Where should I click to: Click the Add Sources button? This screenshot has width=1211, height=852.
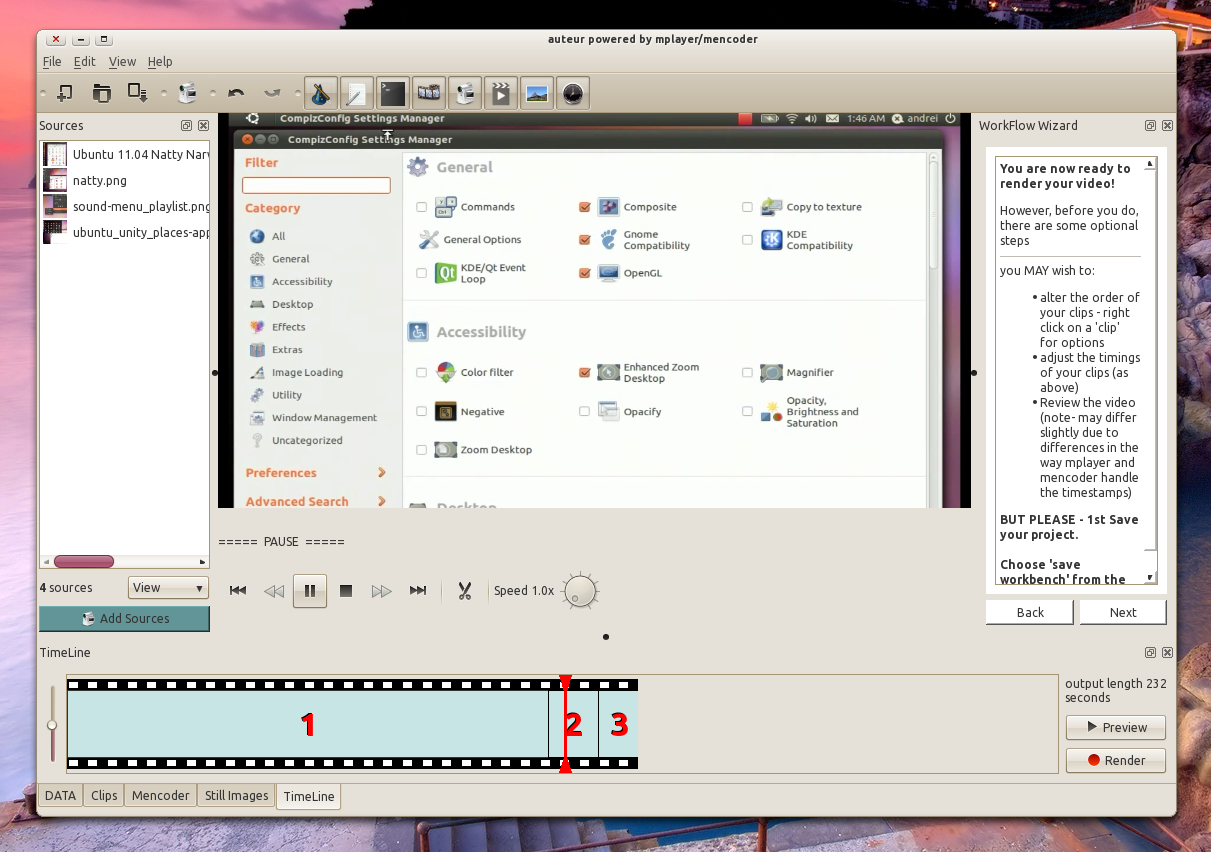[x=125, y=619]
